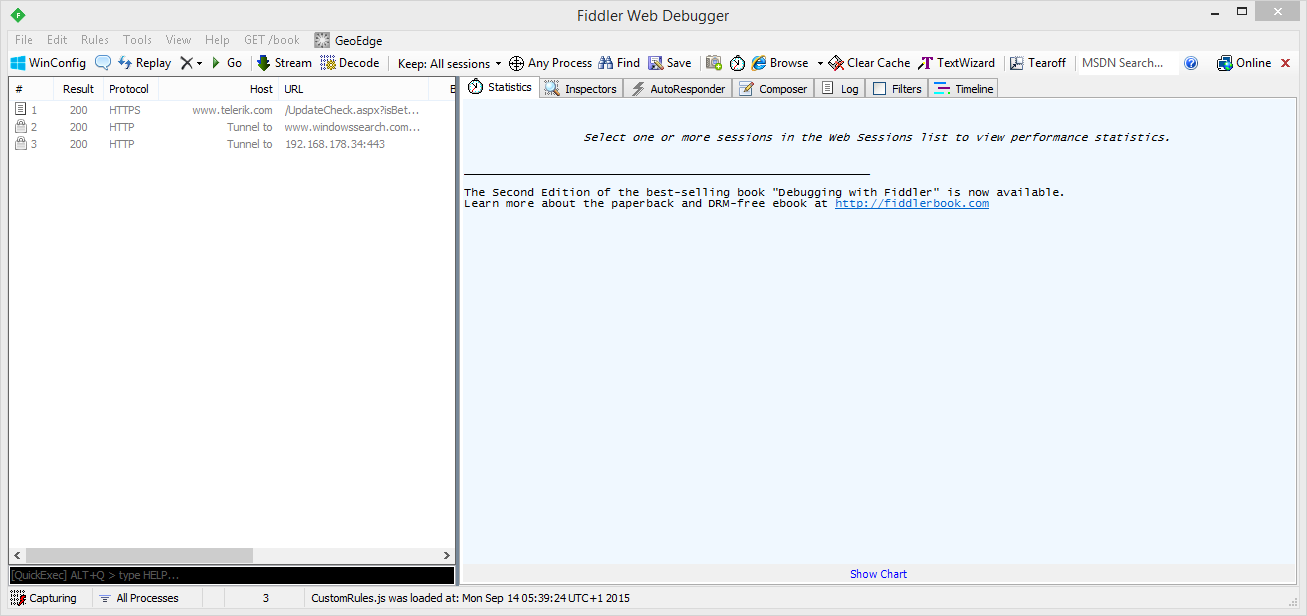This screenshot has height=616, width=1307.
Task: Open the Help menu
Action: pos(217,40)
